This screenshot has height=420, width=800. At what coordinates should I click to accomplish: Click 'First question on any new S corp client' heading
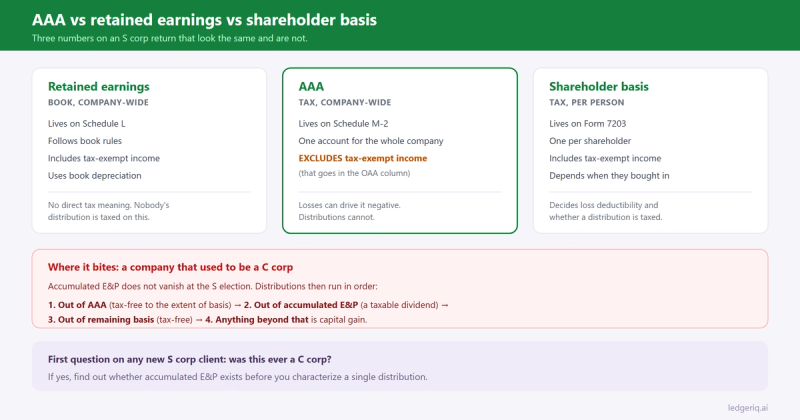pos(190,359)
